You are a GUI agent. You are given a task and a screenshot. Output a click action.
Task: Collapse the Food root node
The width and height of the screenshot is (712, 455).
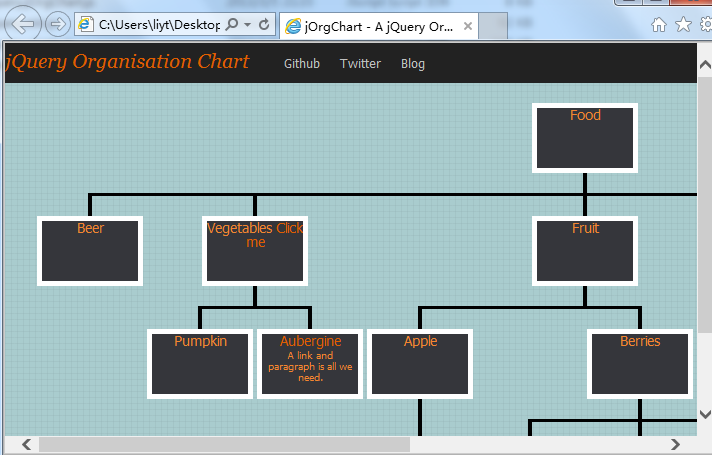click(x=585, y=138)
